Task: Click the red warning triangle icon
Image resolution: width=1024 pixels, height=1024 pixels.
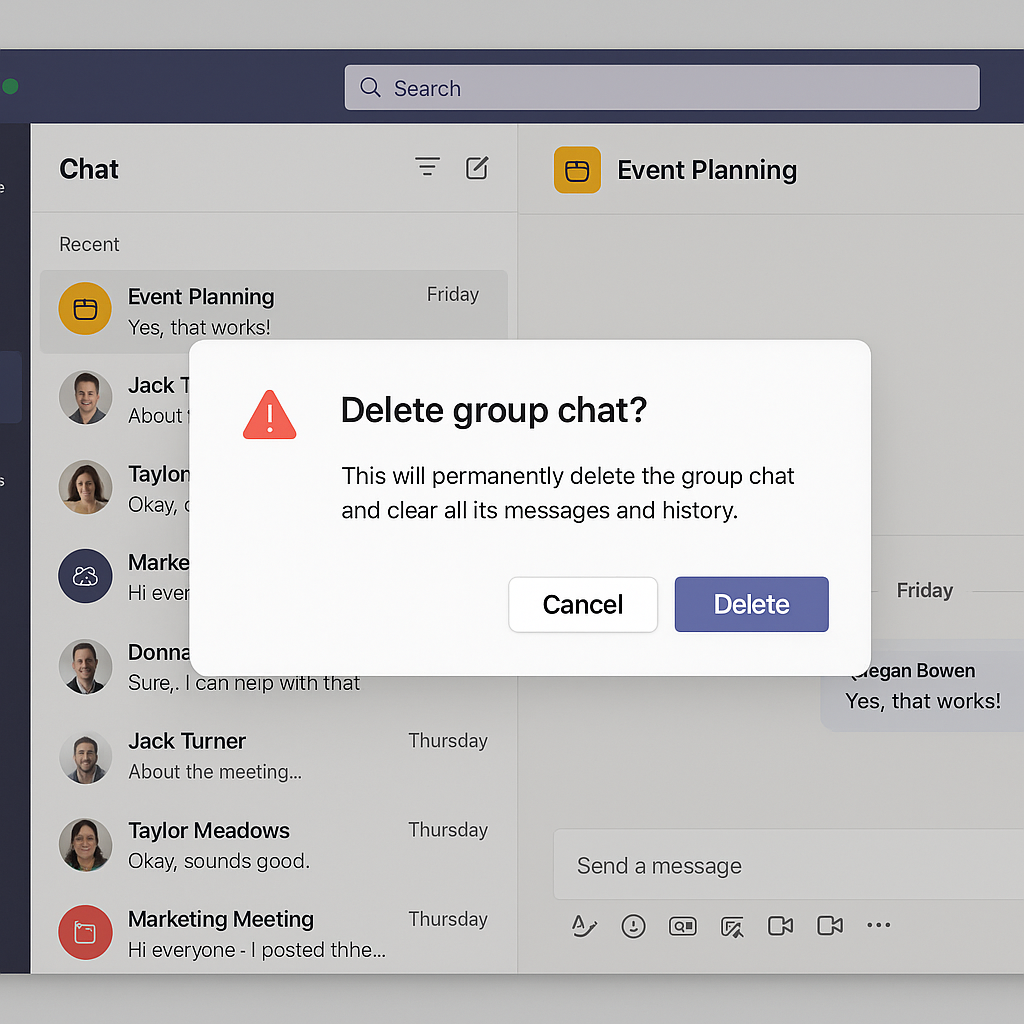Action: (270, 415)
